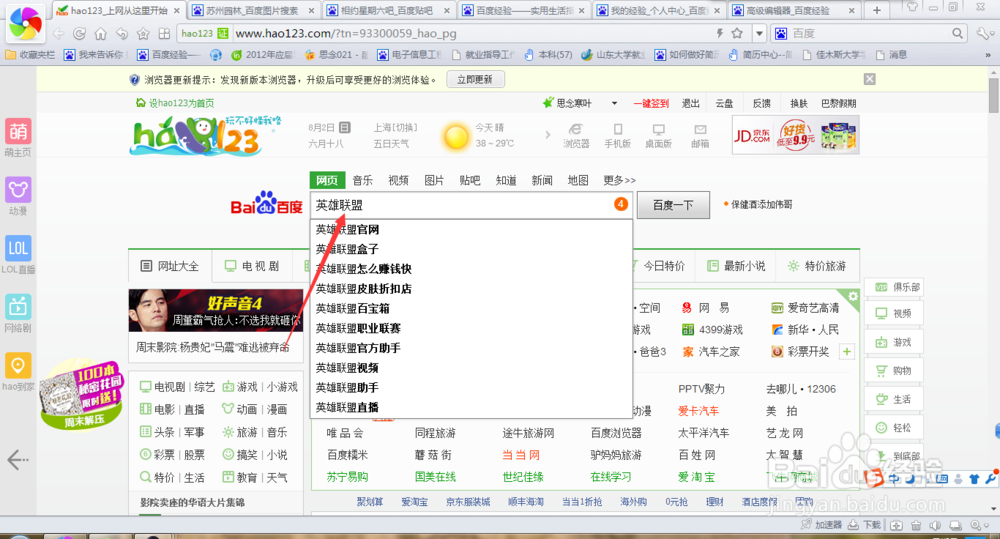The width and height of the screenshot is (1000, 539).
Task: Open the 视频 right panel item
Action: point(893,313)
